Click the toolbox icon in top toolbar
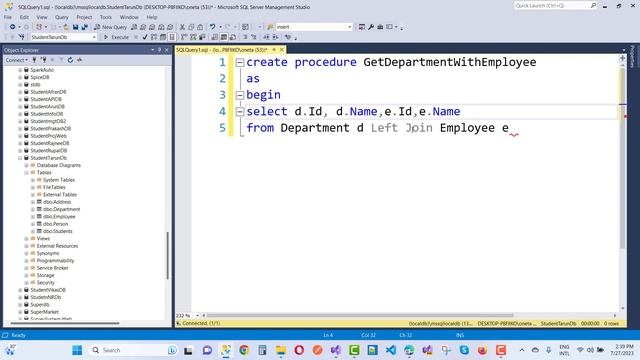The image size is (640, 360). (x=380, y=27)
